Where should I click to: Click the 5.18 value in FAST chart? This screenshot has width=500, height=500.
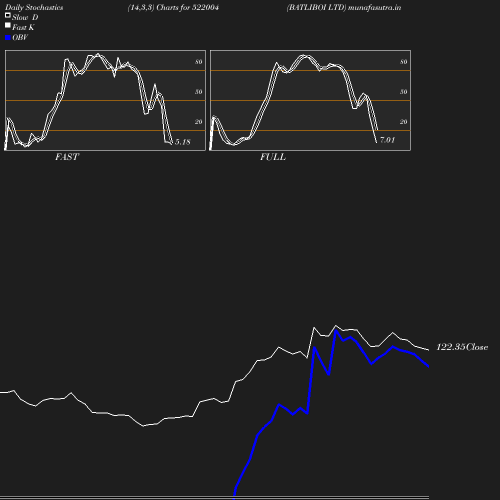click(x=183, y=142)
